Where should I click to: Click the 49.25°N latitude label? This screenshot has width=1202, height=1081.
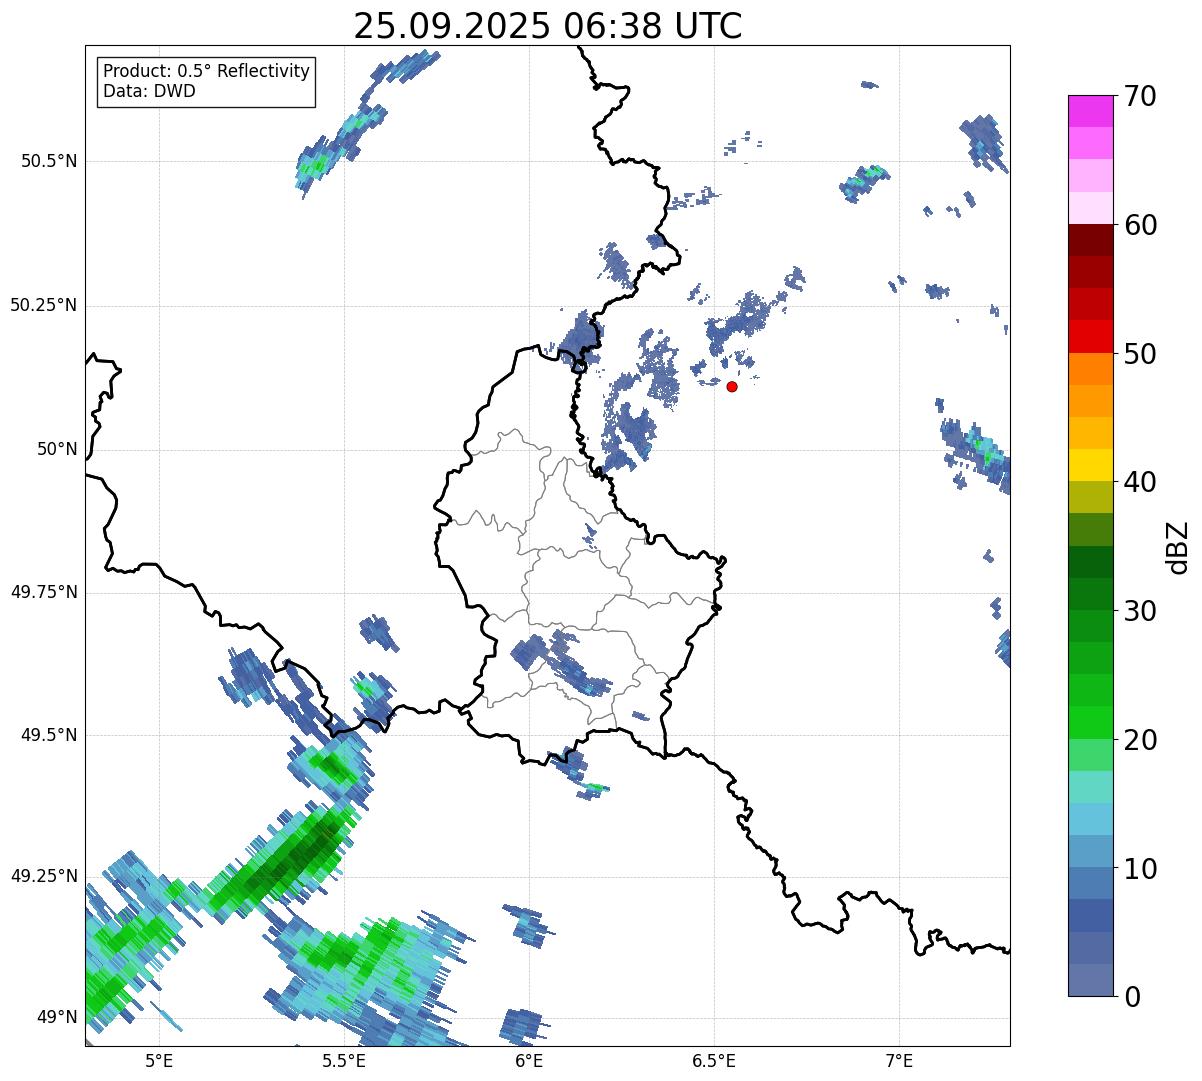coord(44,876)
